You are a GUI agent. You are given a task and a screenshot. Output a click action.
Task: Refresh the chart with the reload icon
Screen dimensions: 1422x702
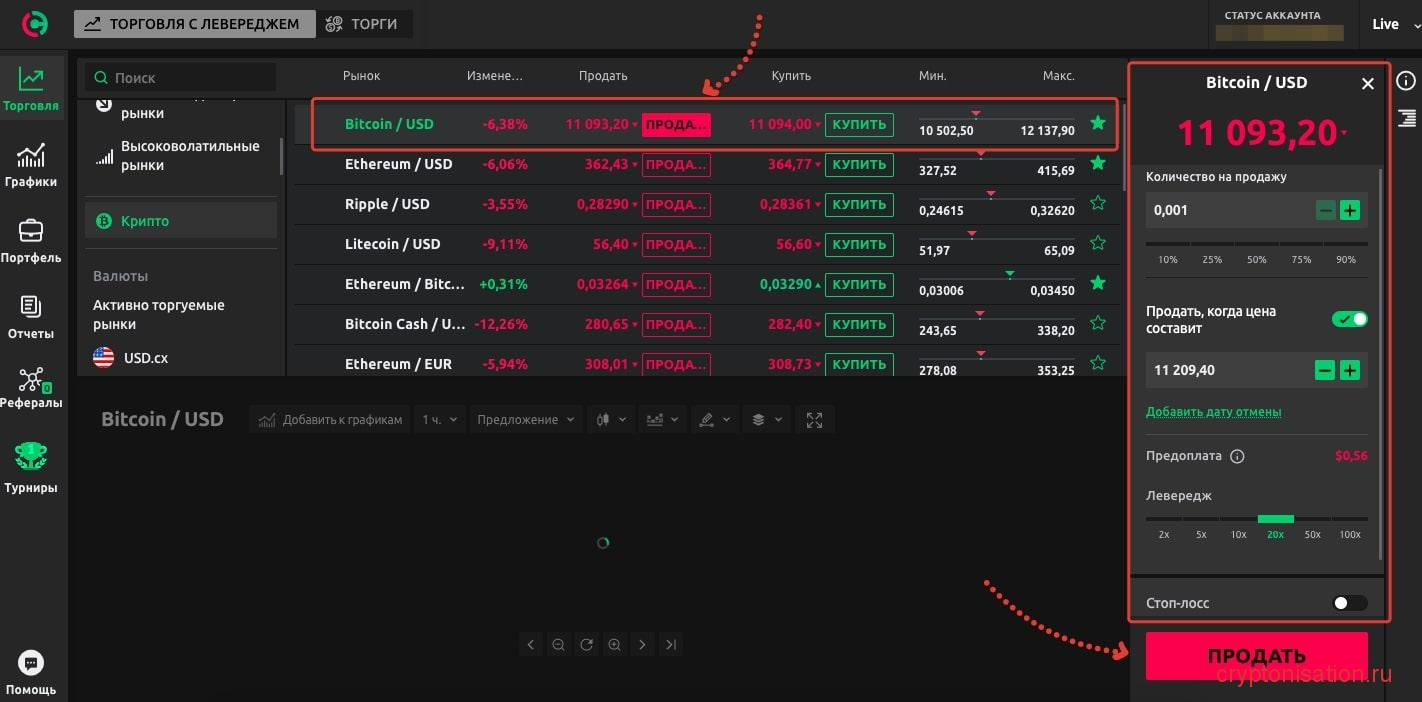coord(586,645)
